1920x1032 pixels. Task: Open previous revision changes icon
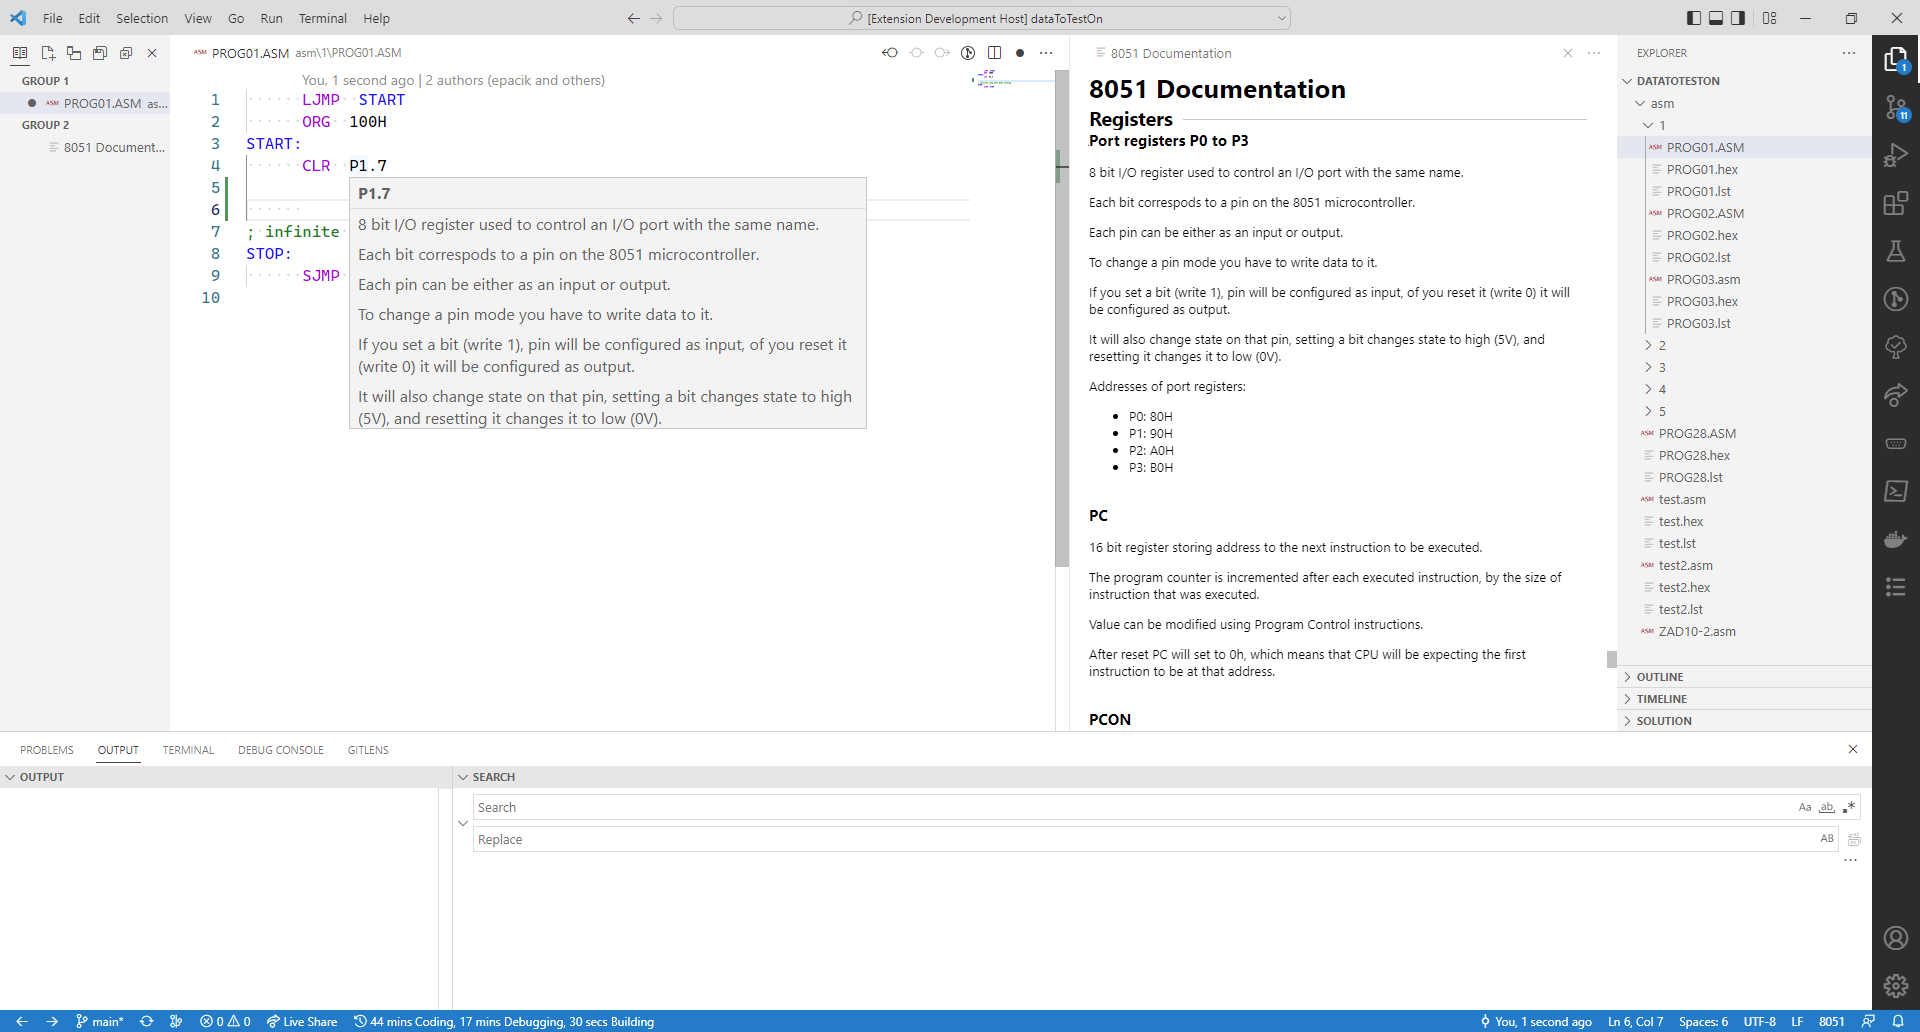click(890, 53)
